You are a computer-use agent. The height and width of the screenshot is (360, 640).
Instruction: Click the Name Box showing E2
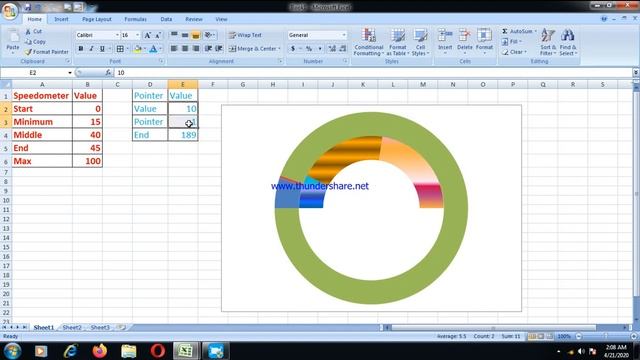pyautogui.click(x=33, y=73)
